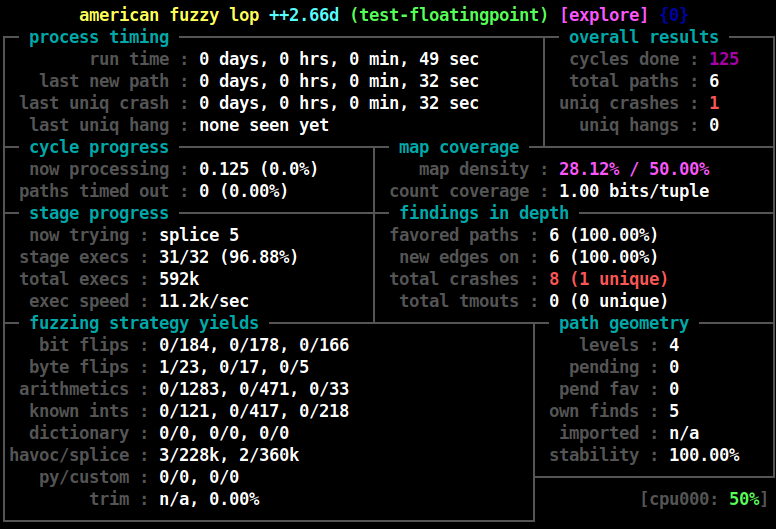Click arithmetics values '0/1283, 0/471, 0/33'
The image size is (776, 529).
click(x=254, y=389)
